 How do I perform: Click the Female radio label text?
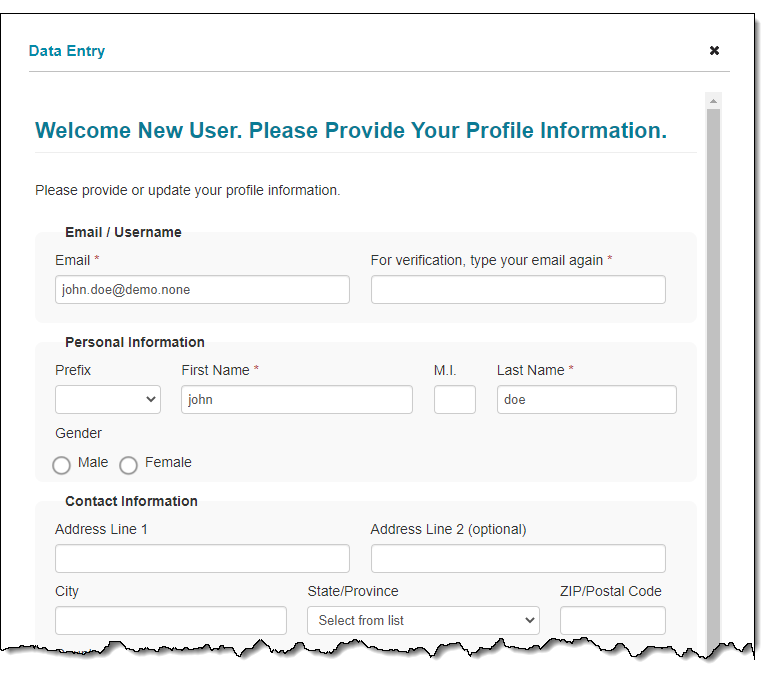[168, 463]
